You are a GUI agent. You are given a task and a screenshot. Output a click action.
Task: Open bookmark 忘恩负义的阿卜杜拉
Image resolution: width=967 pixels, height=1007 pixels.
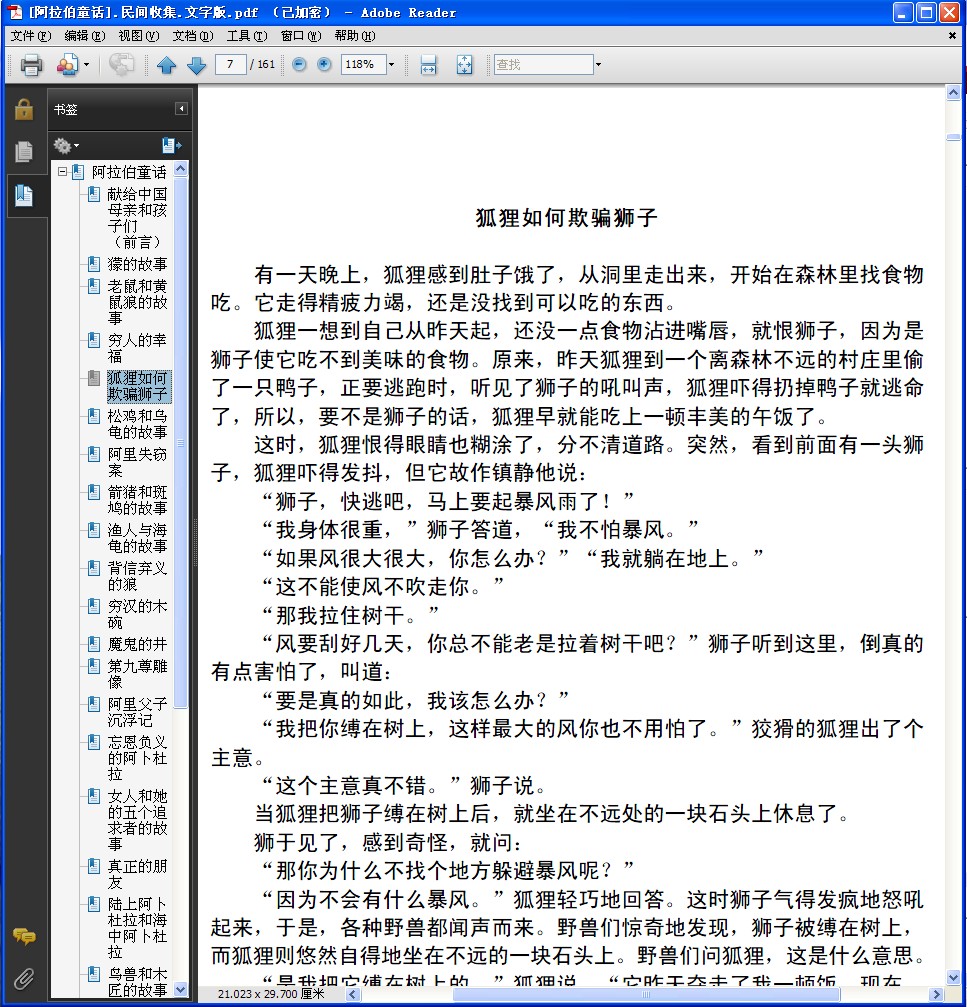point(137,758)
